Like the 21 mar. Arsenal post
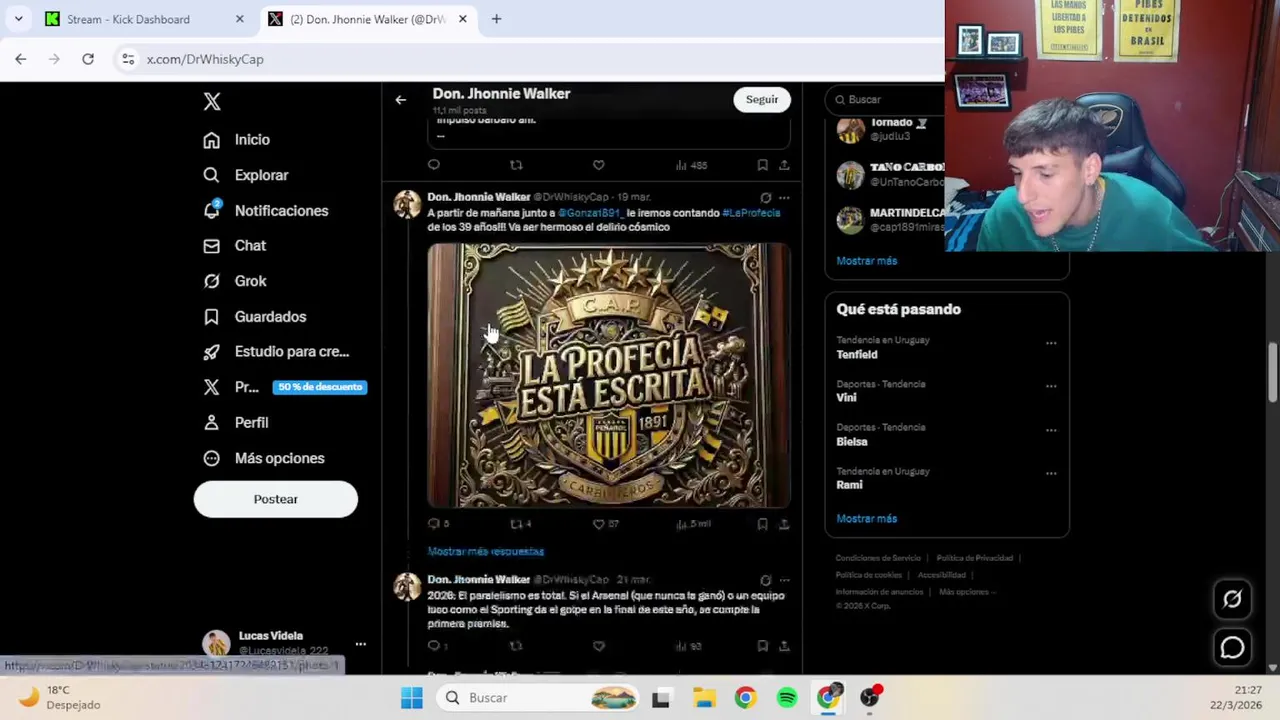The height and width of the screenshot is (720, 1280). (598, 646)
